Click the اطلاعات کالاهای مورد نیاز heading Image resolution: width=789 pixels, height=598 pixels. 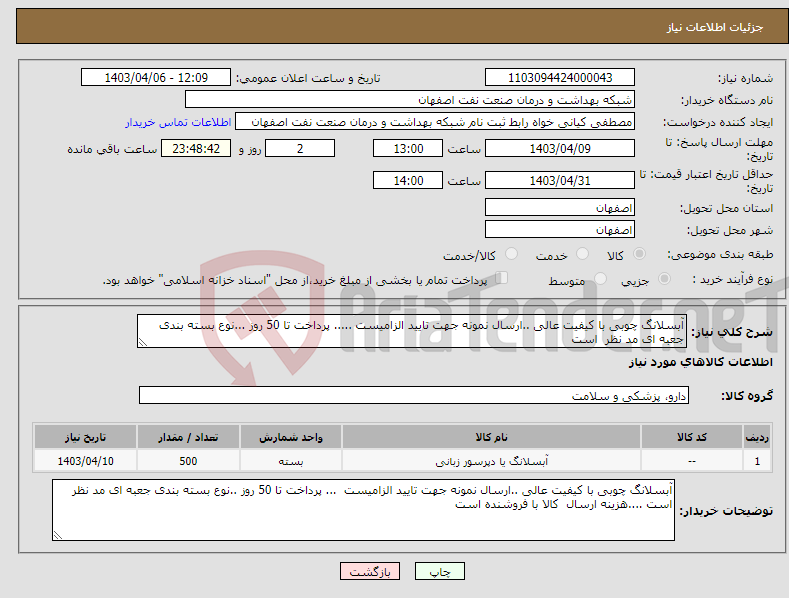(x=700, y=362)
